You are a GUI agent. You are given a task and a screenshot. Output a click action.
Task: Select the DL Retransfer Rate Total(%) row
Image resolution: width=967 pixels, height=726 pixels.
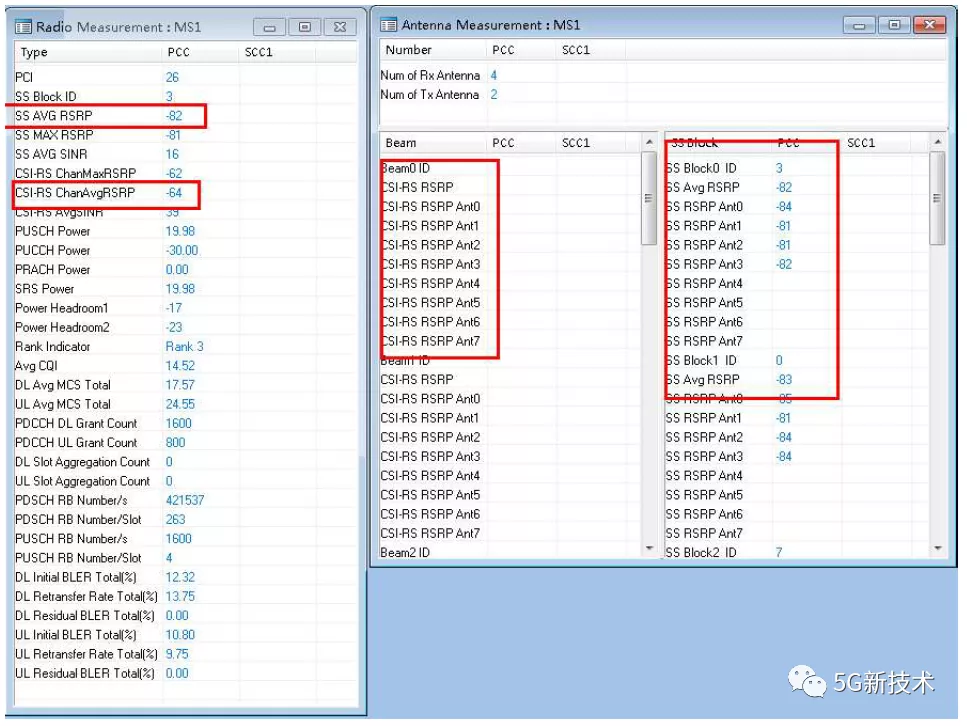(185, 596)
